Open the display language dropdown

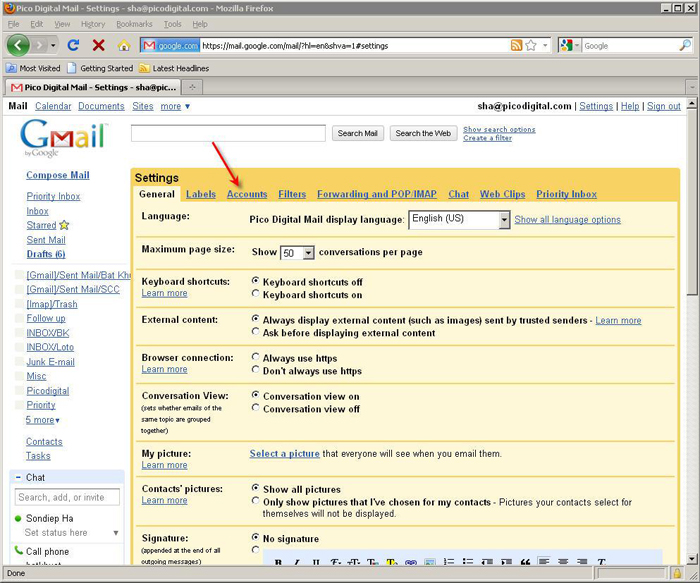click(459, 219)
